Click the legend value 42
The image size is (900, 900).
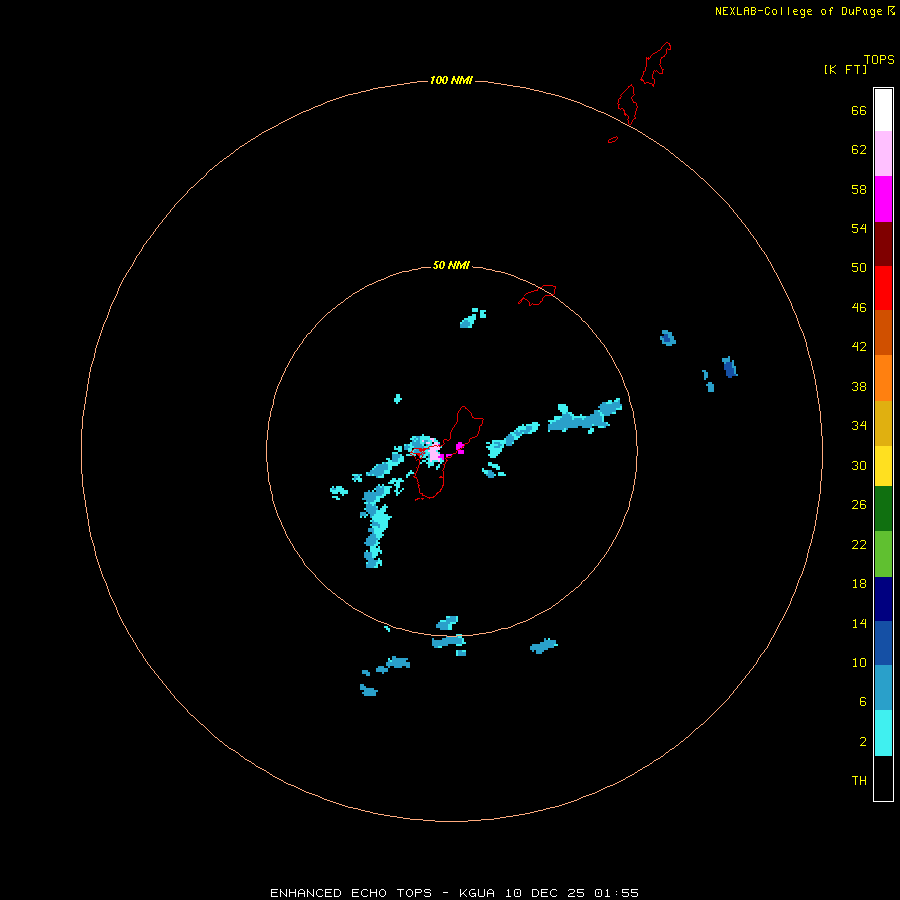pos(859,347)
